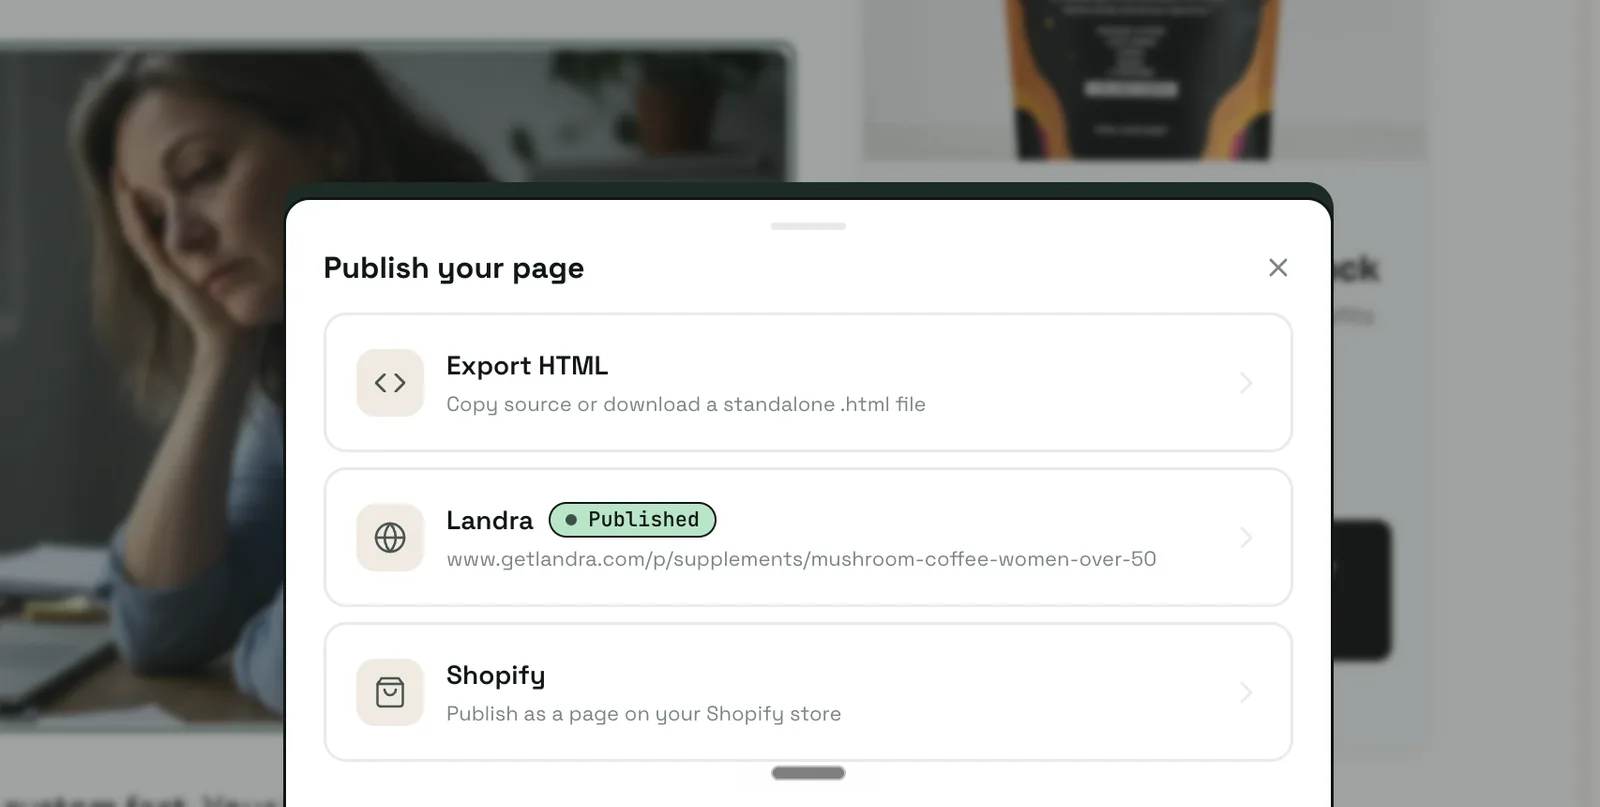Expand the Shopify option chevron
This screenshot has height=807, width=1600.
point(1246,692)
